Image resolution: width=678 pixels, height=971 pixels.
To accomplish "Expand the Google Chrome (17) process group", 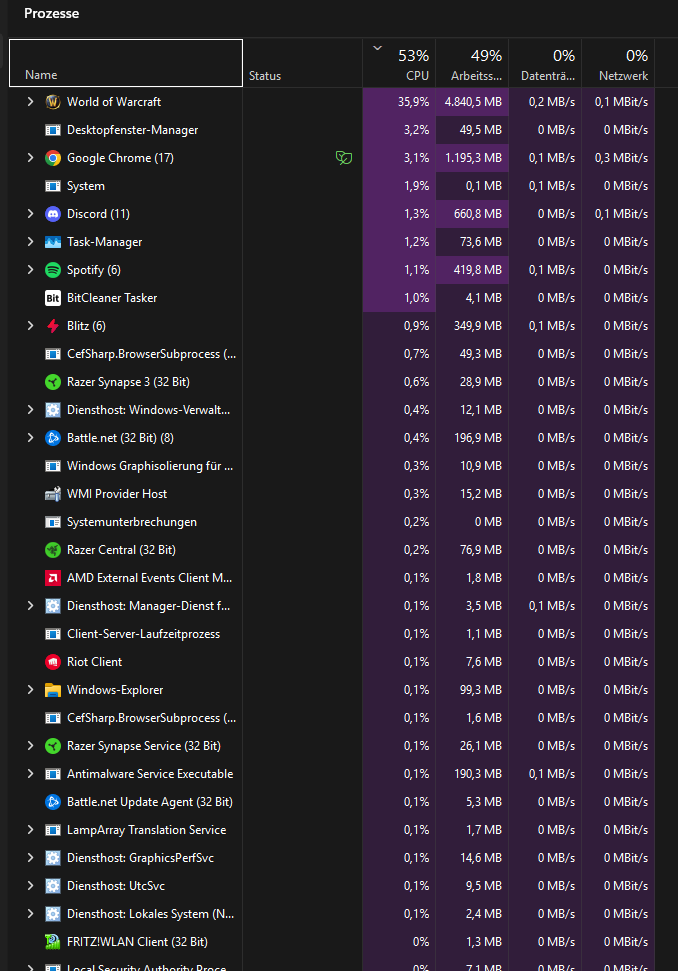I will 30,158.
